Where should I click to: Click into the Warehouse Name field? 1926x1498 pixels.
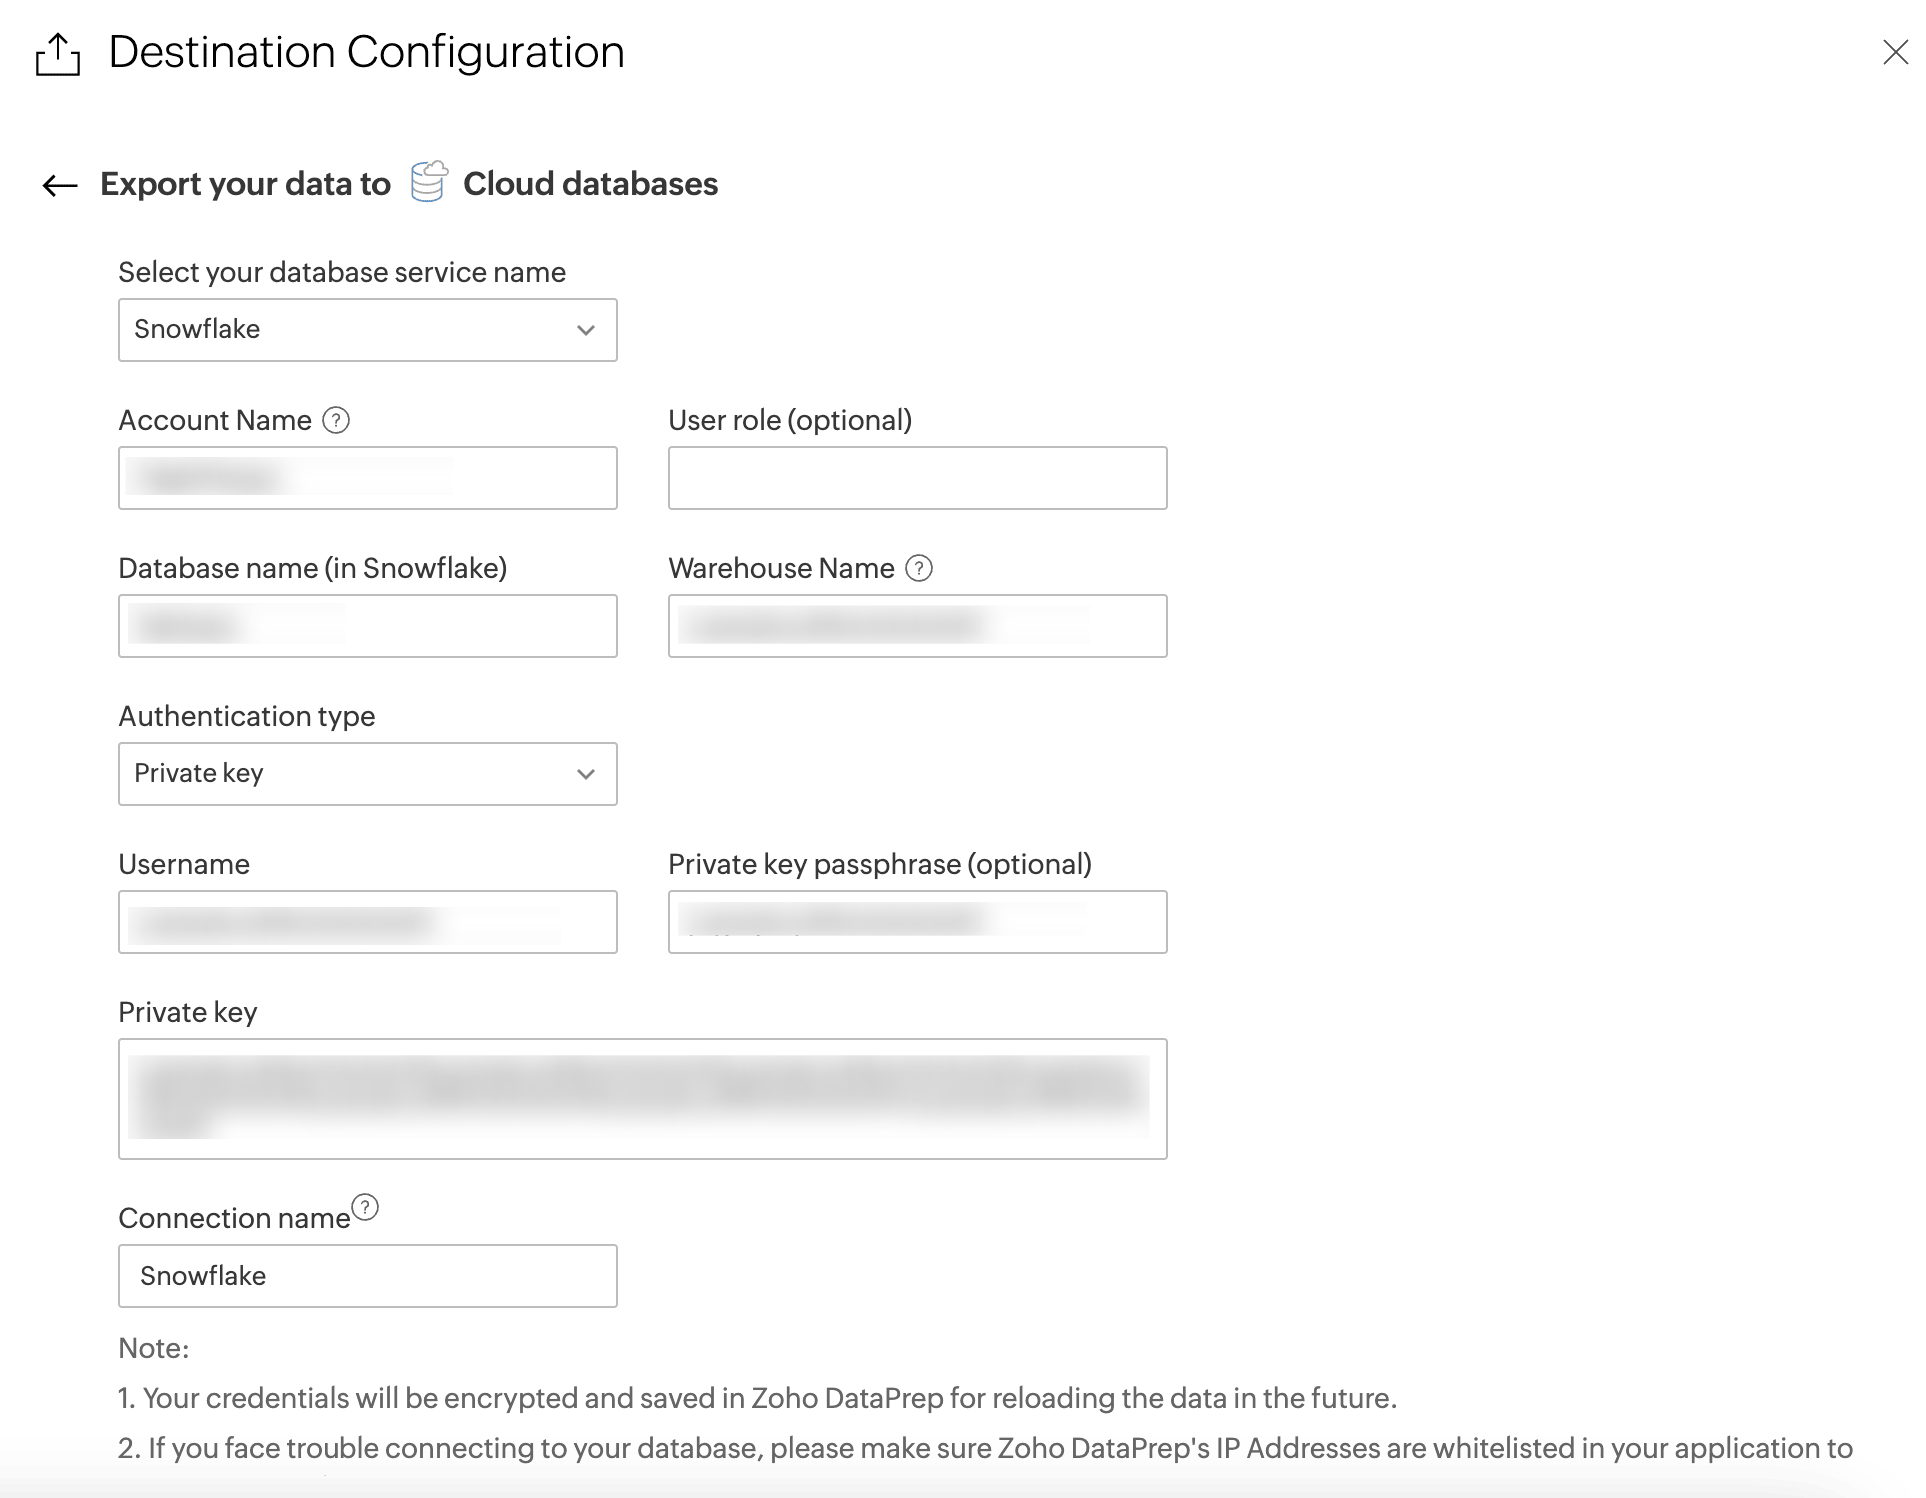(917, 626)
